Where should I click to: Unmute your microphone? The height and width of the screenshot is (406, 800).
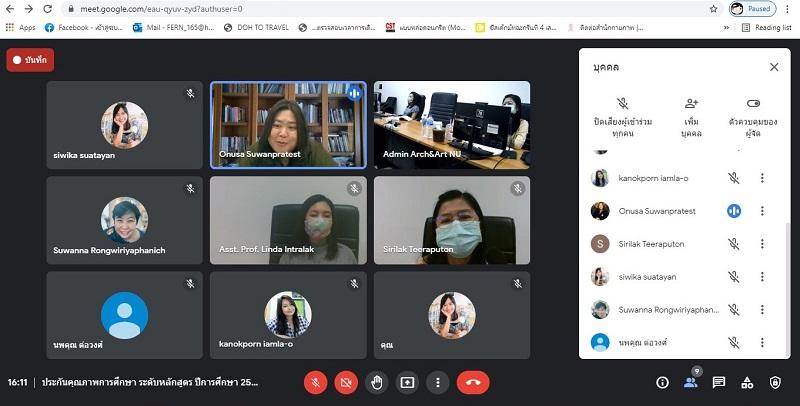315,383
